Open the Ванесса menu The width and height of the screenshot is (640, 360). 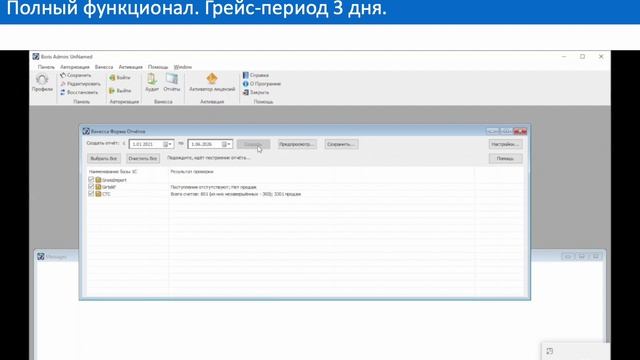[x=104, y=67]
